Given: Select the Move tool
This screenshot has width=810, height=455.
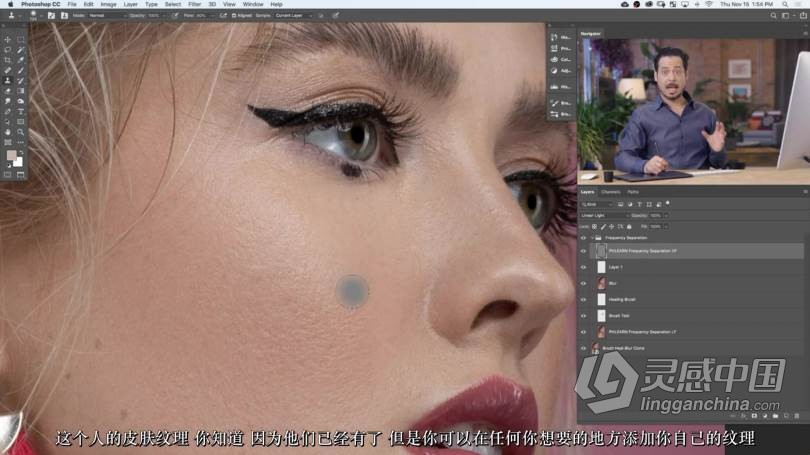Looking at the screenshot, I should pyautogui.click(x=8, y=40).
